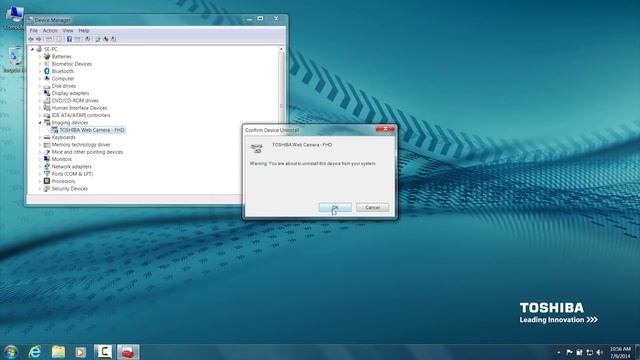Click the Forward arrow in Device Manager toolbar
Image resolution: width=640 pixels, height=360 pixels.
(39, 39)
